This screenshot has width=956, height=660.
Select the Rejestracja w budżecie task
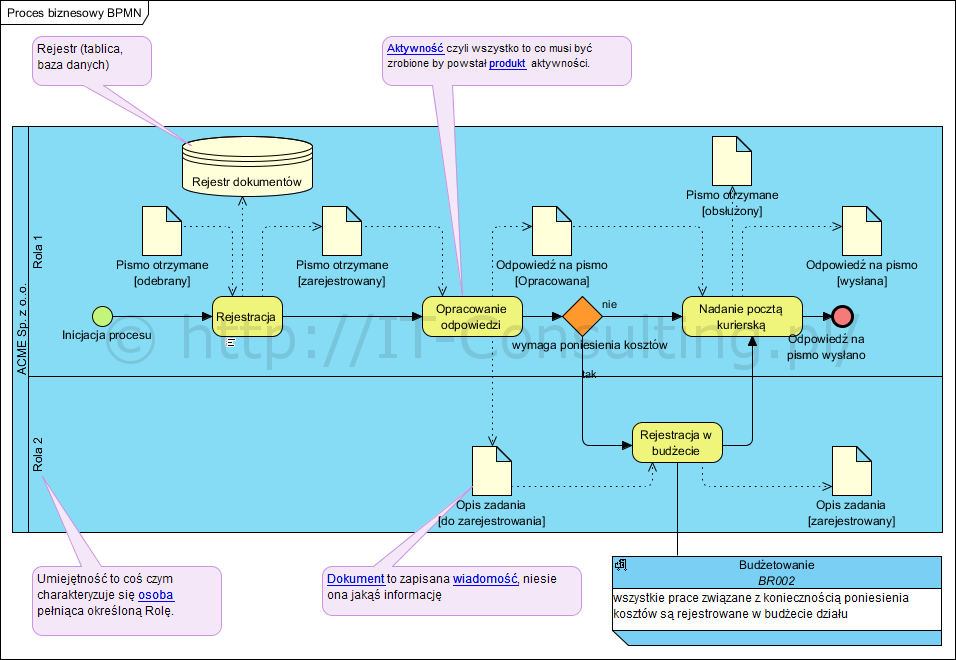[x=677, y=442]
